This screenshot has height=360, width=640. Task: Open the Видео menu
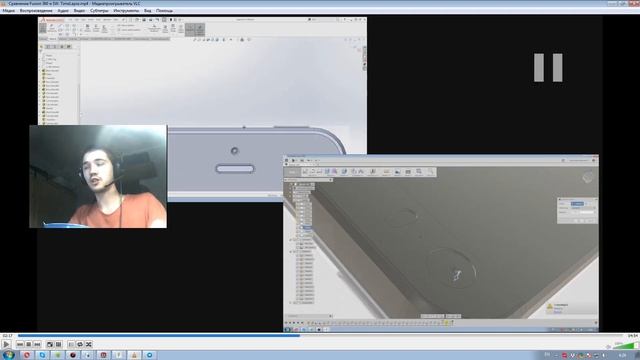(x=79, y=11)
